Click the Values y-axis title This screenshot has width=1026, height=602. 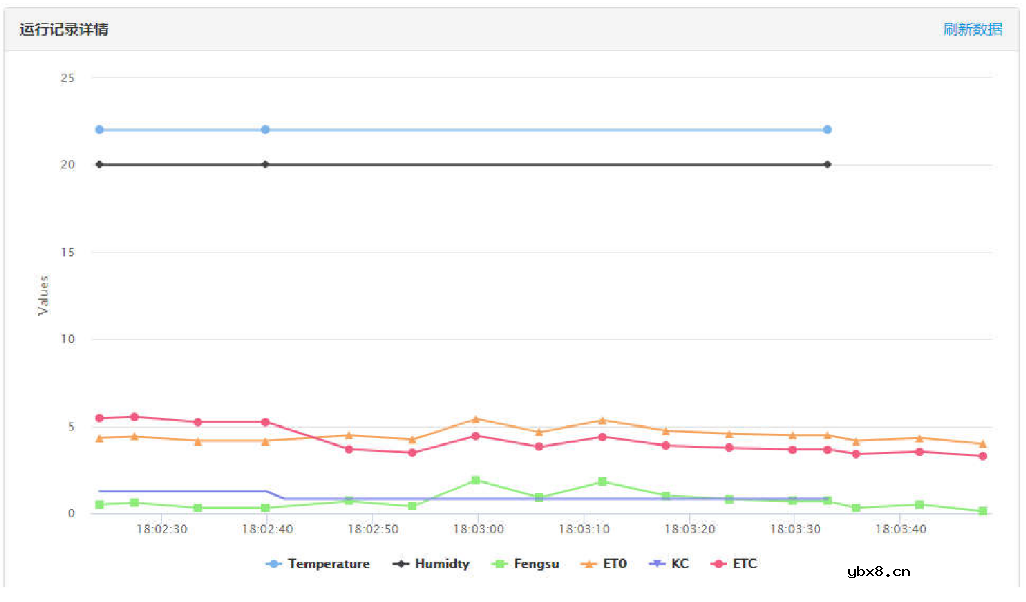coord(43,295)
